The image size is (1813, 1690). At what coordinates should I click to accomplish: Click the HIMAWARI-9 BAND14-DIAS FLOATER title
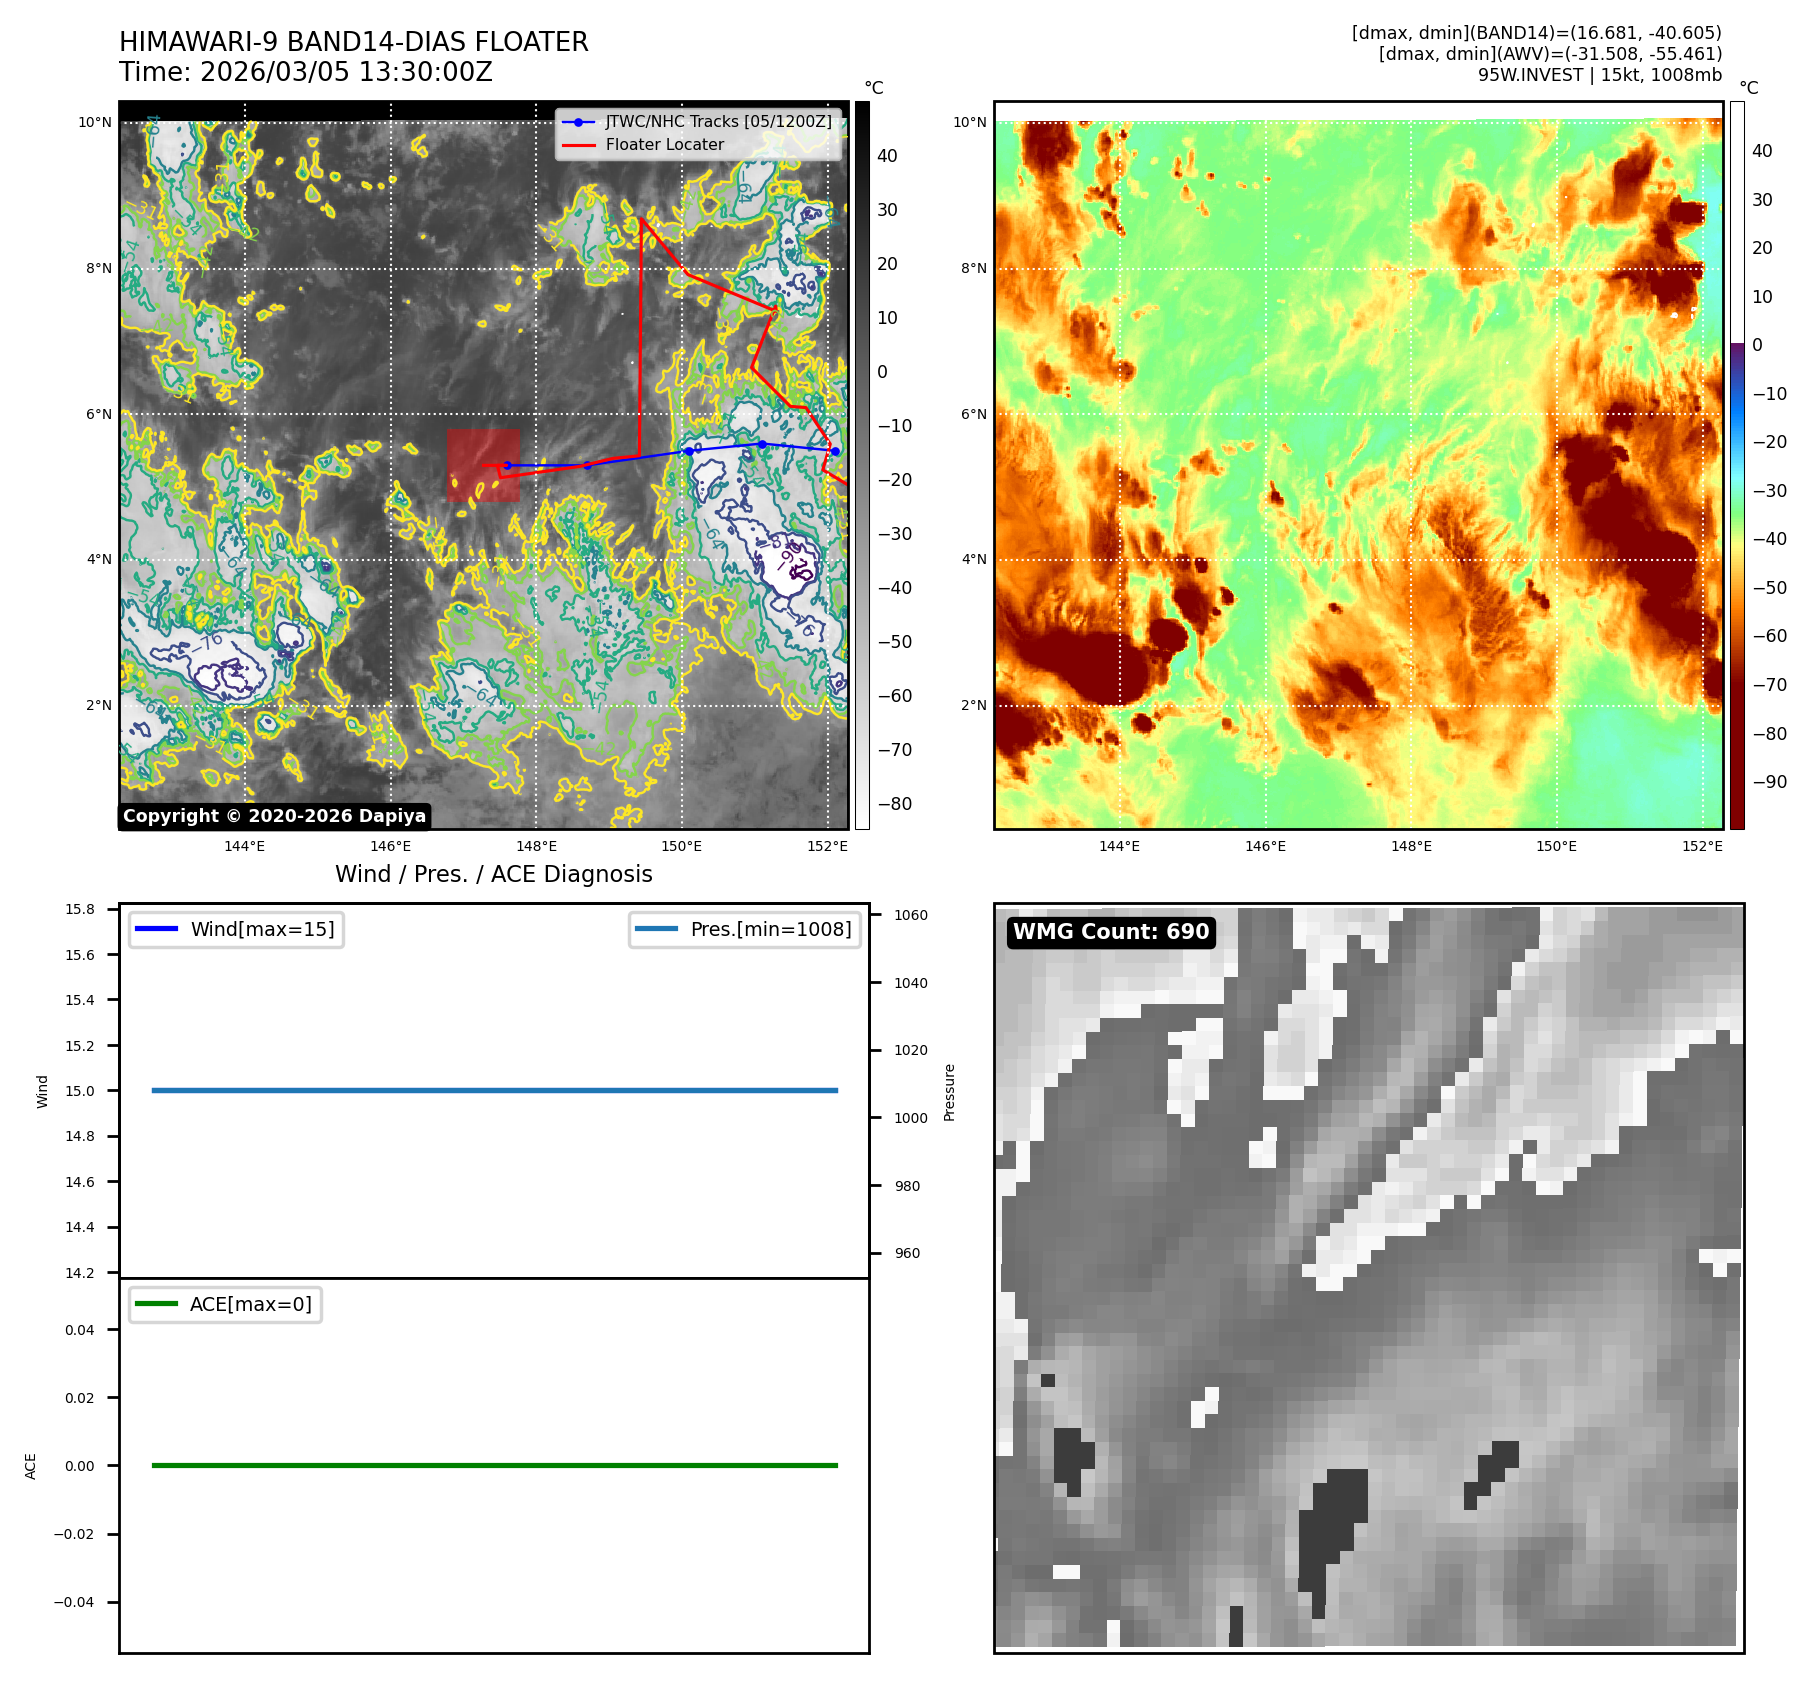click(353, 42)
